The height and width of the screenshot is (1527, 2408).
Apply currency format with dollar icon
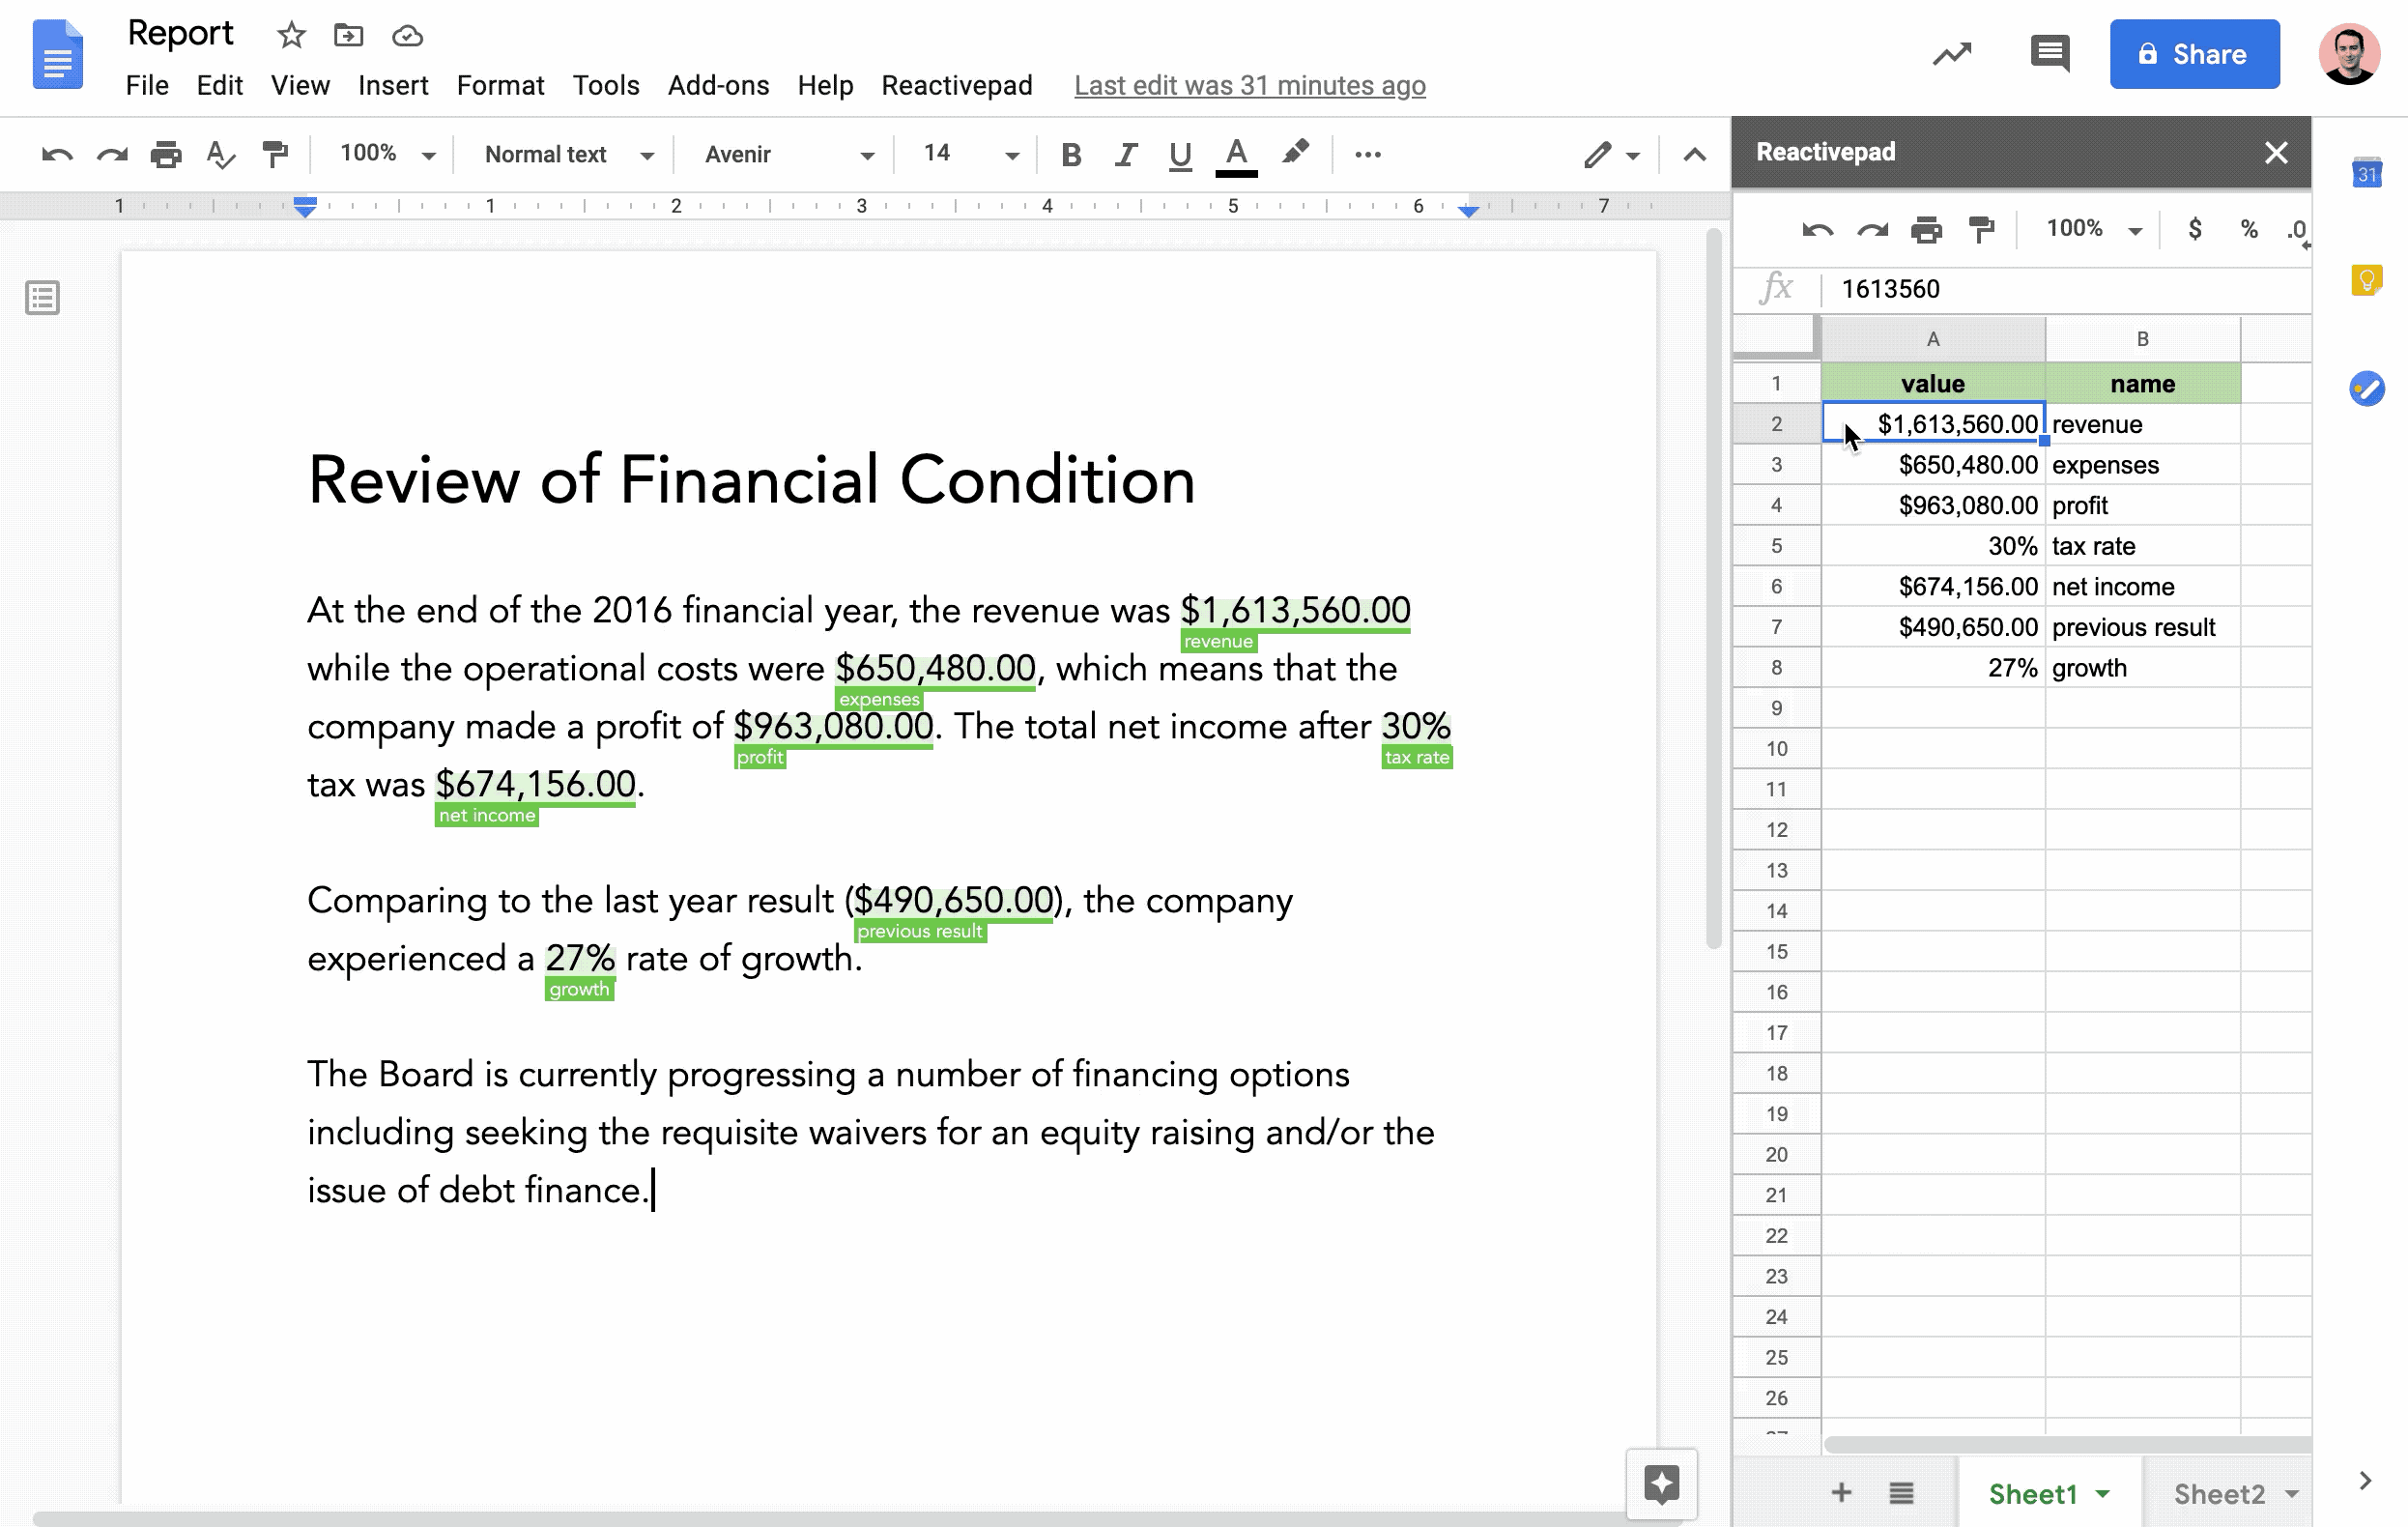point(2194,229)
